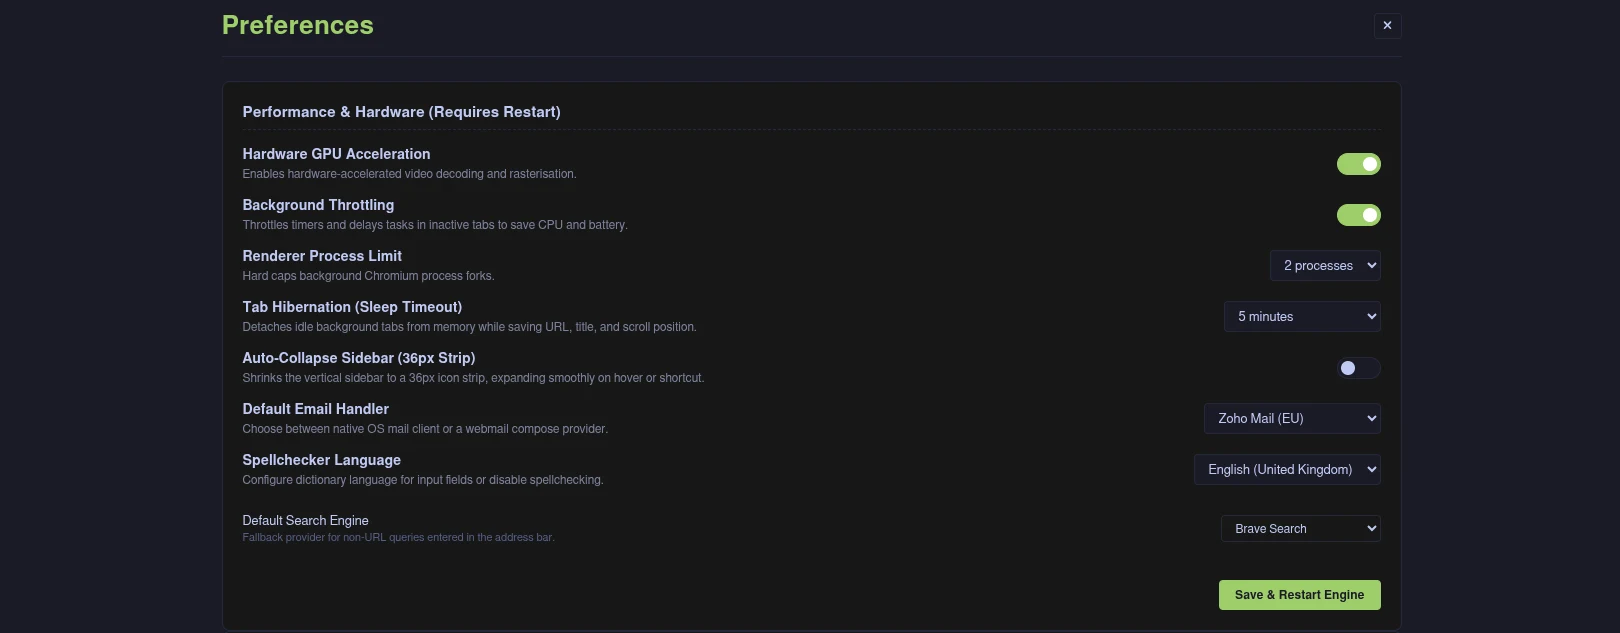Click the Default Email Handler label

[315, 409]
